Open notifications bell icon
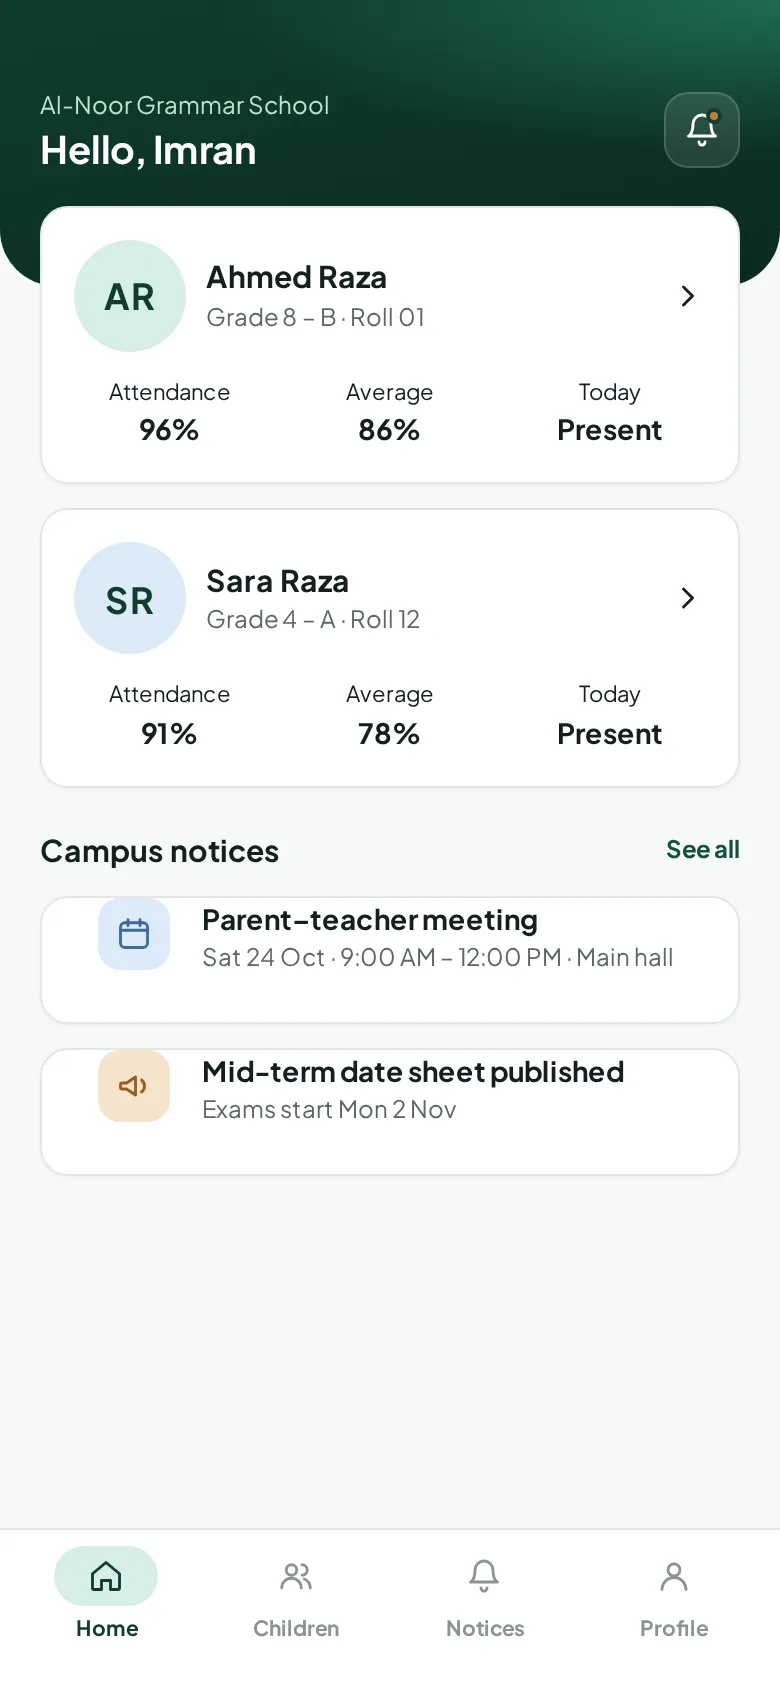Image resolution: width=780 pixels, height=1688 pixels. [x=702, y=130]
